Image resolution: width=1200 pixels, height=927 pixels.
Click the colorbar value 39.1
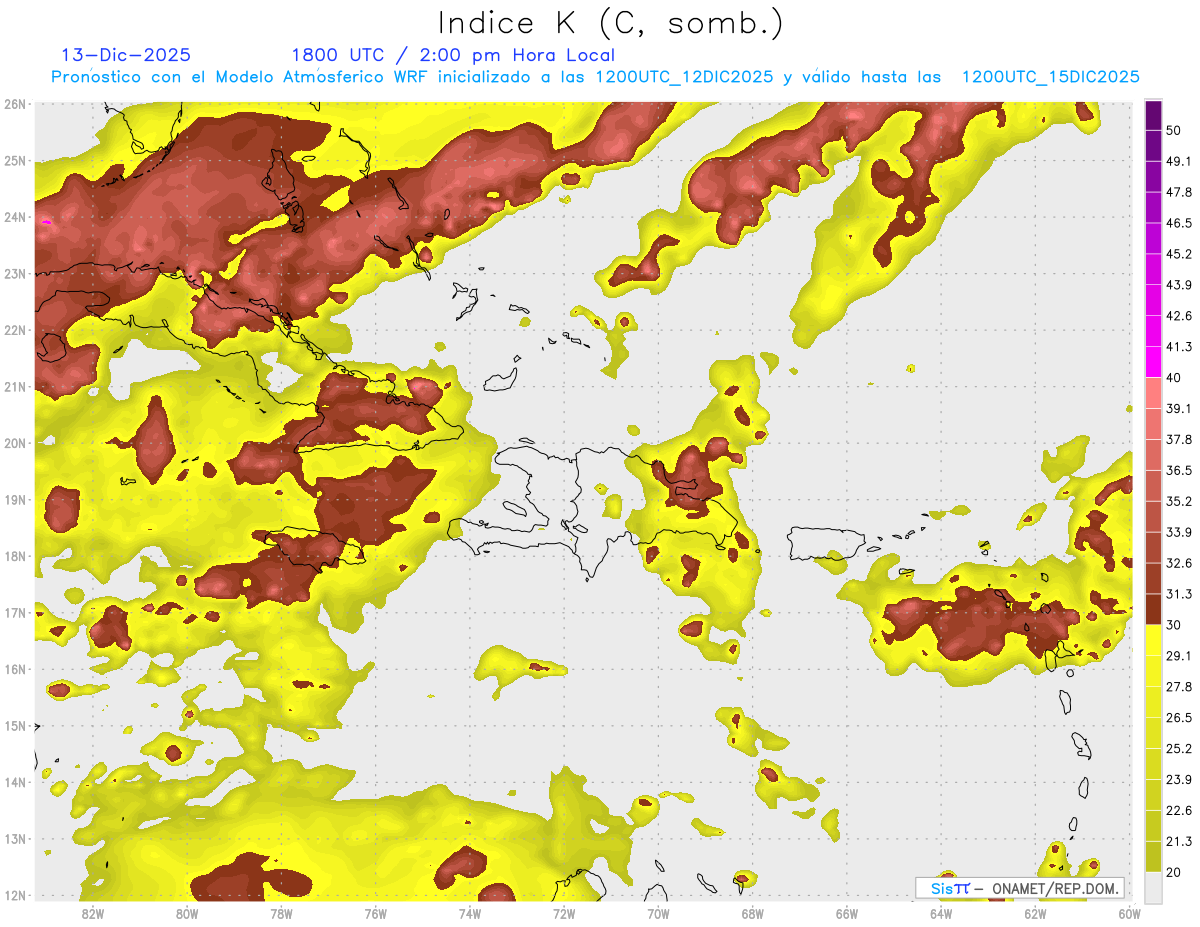(1179, 408)
